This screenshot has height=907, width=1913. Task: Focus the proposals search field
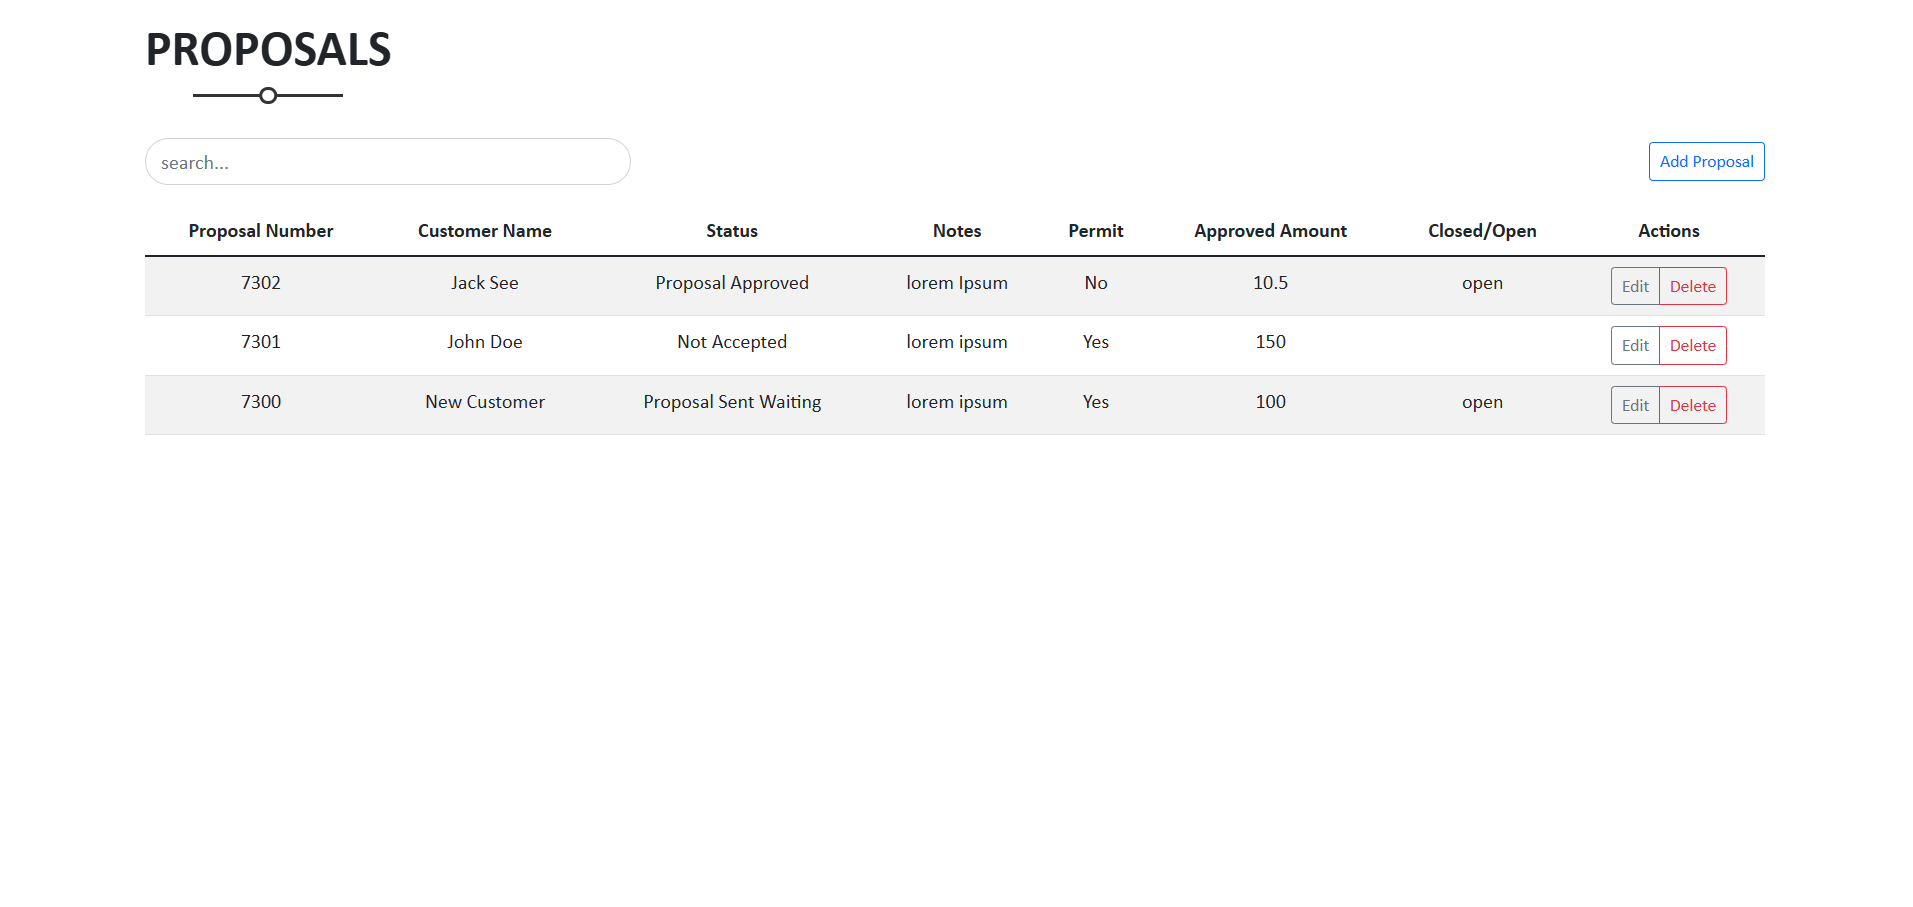point(388,162)
